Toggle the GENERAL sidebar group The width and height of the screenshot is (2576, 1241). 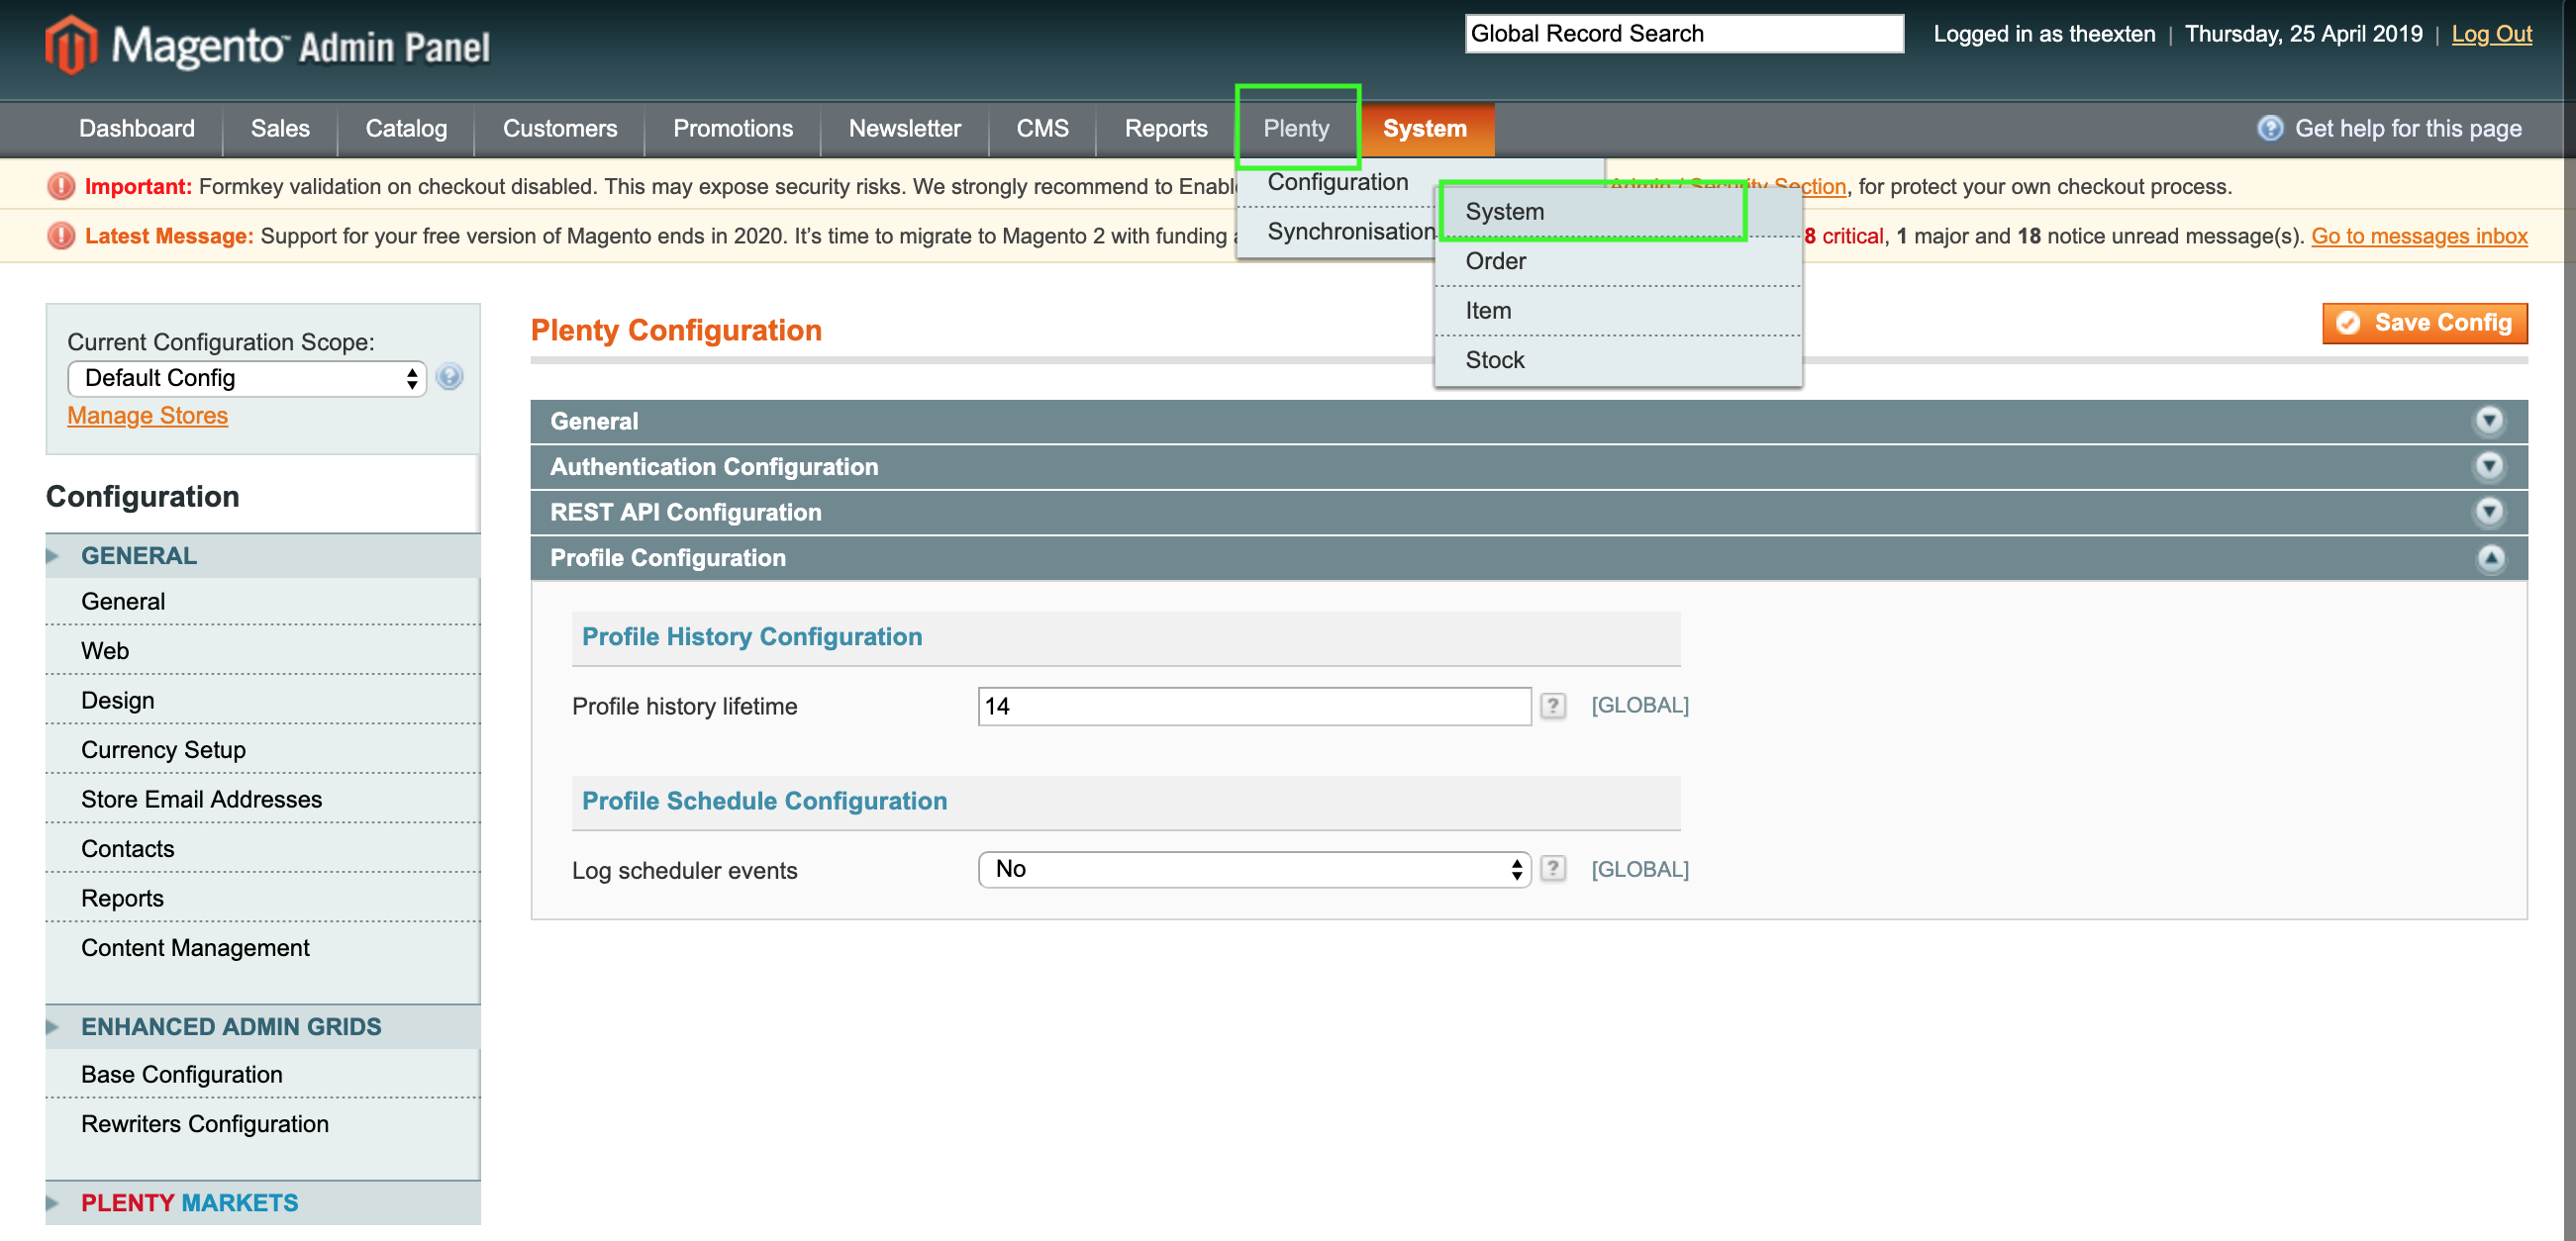263,556
